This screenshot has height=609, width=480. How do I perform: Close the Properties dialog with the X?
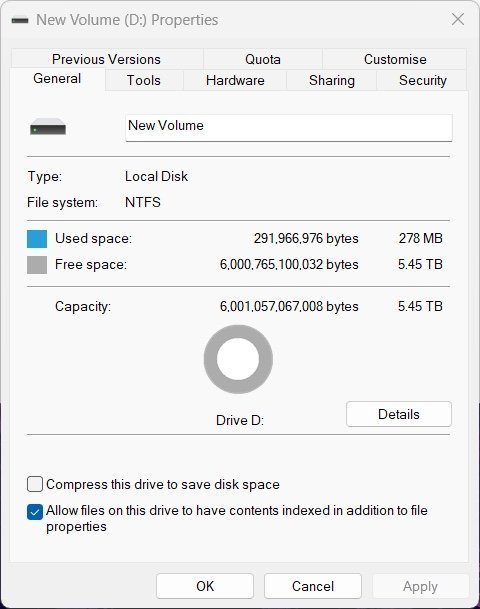(x=458, y=19)
